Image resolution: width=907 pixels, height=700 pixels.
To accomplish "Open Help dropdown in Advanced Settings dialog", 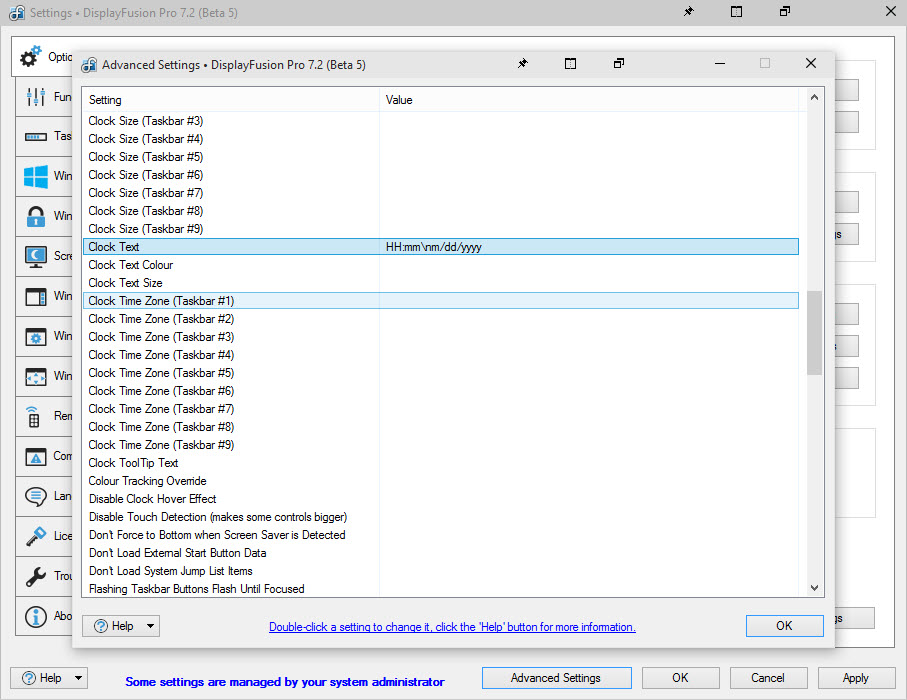I will (x=122, y=626).
